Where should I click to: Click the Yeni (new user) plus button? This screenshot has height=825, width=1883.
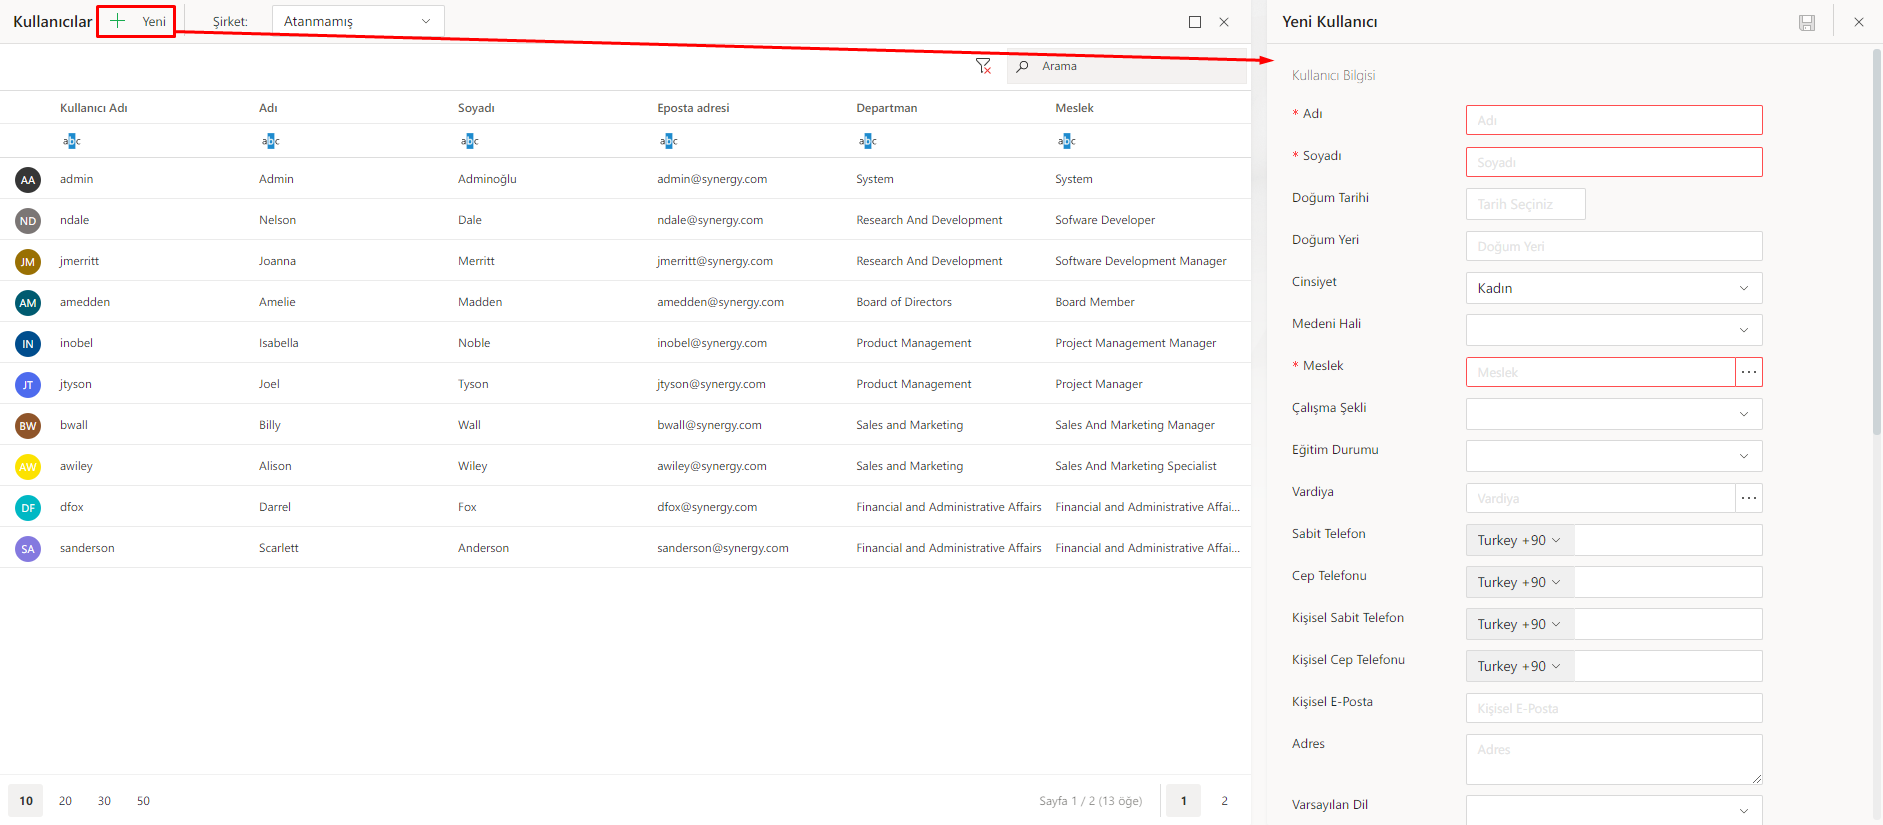click(x=137, y=21)
